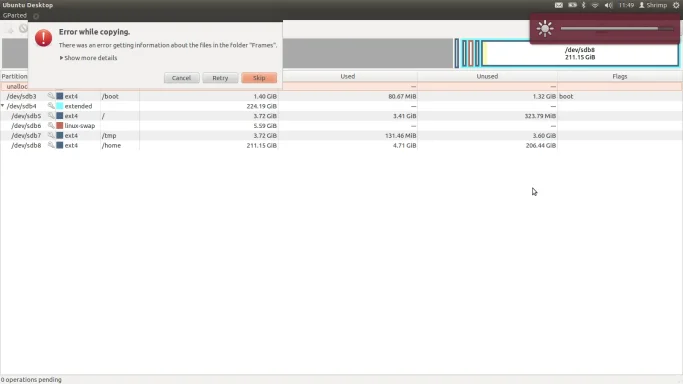Image resolution: width=683 pixels, height=384 pixels.
Task: Click the mount key icon for /dev/sdb3
Action: [51, 96]
